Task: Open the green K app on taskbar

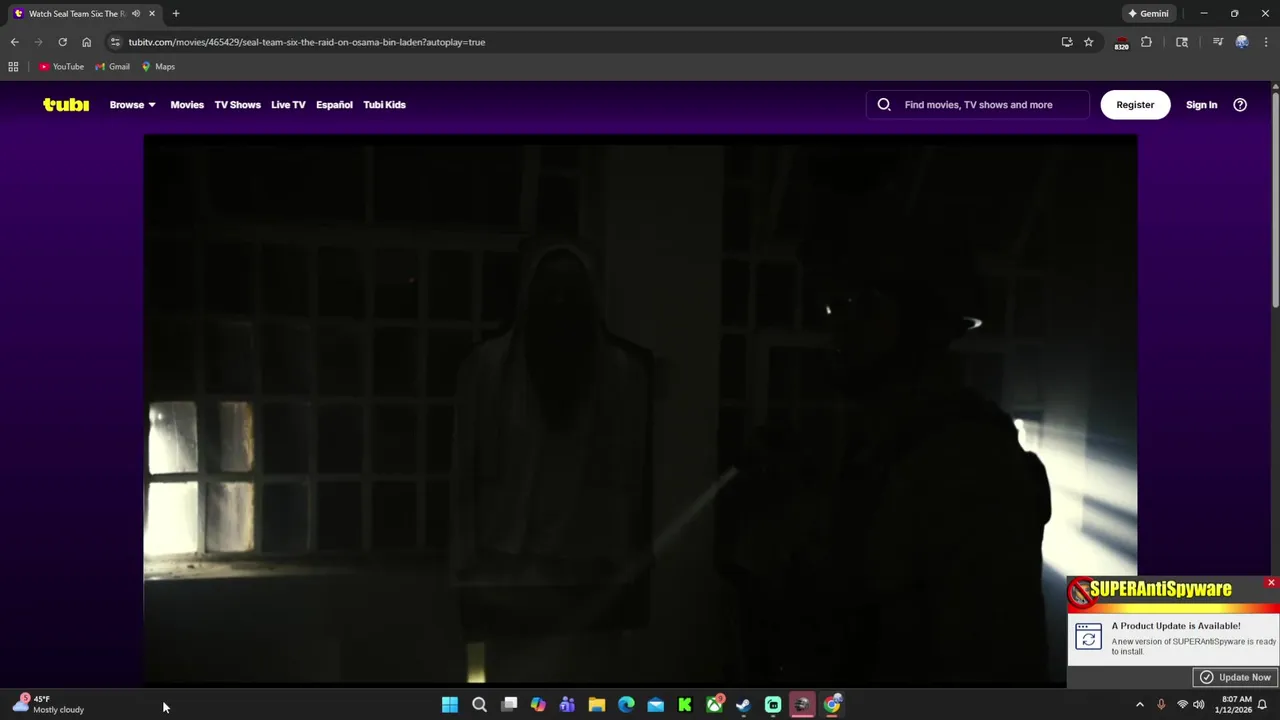Action: (685, 705)
